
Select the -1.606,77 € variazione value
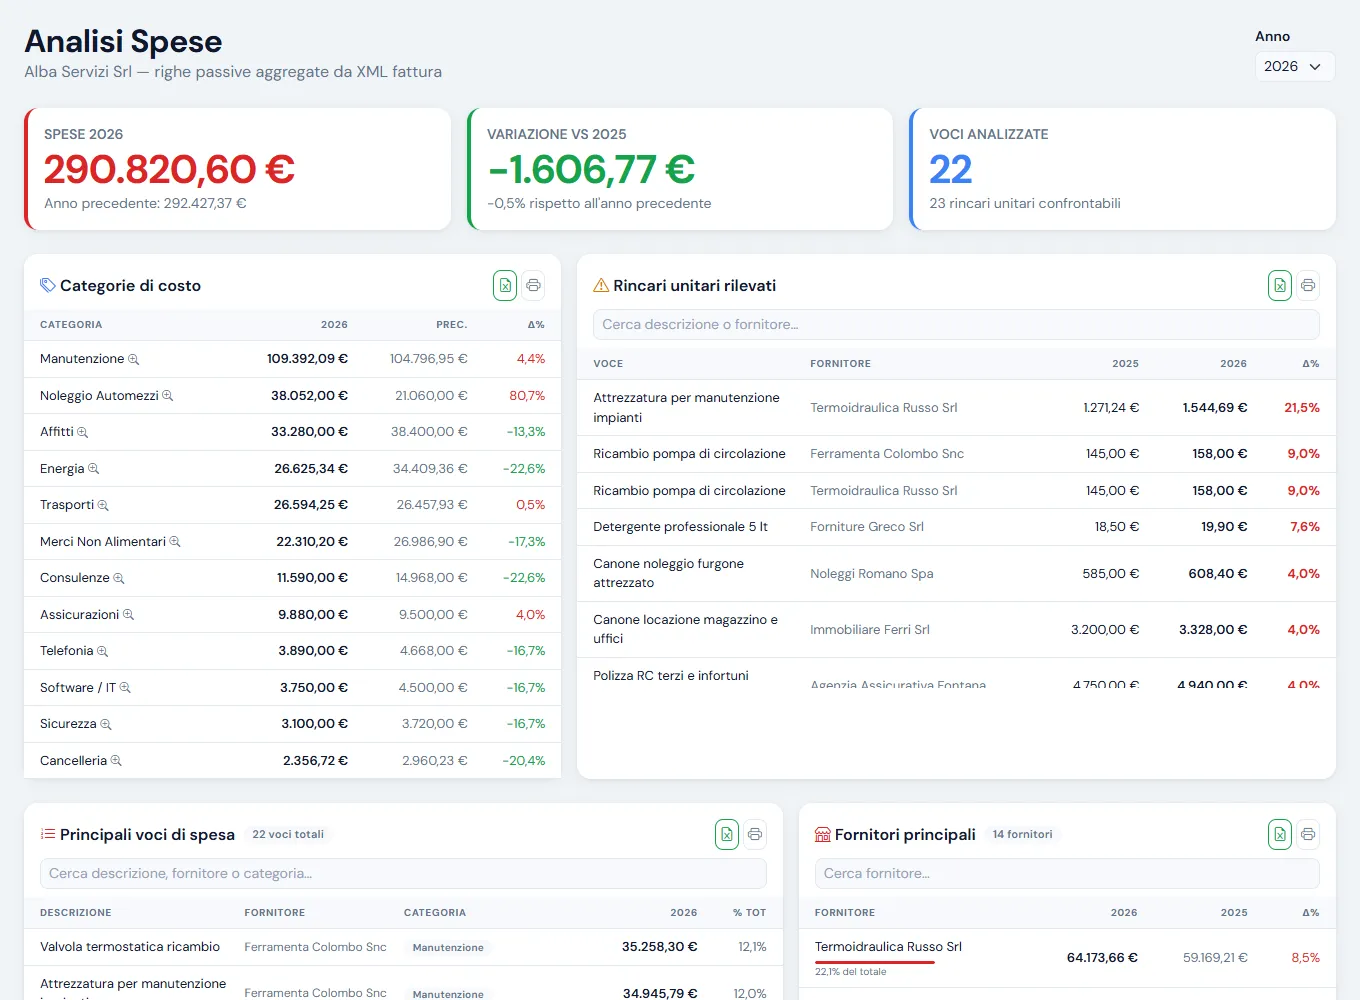[591, 169]
